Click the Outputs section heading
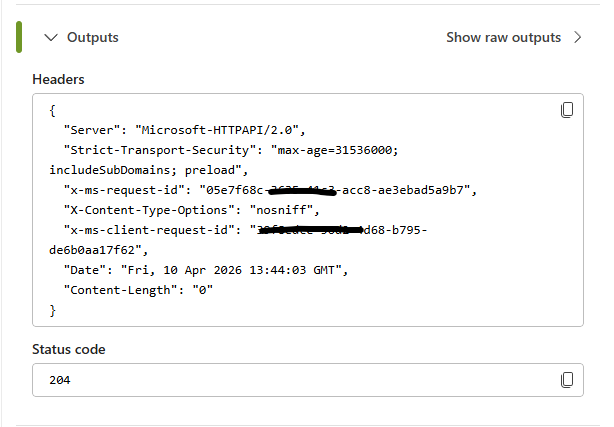The height and width of the screenshot is (427, 614). pyautogui.click(x=92, y=38)
